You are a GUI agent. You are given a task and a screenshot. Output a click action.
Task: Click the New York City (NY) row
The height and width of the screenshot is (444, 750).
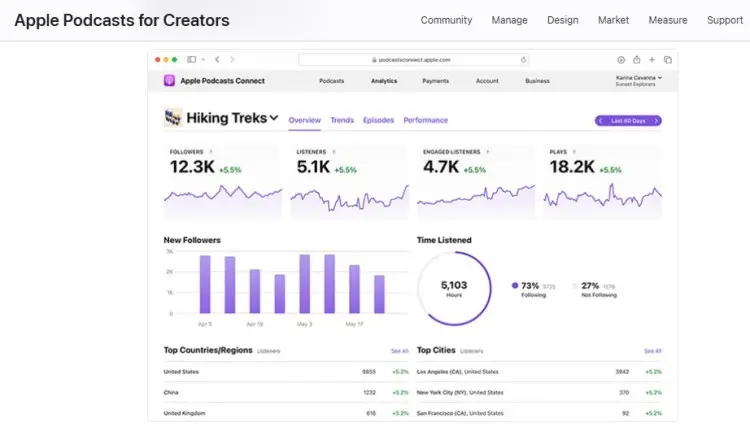[539, 392]
